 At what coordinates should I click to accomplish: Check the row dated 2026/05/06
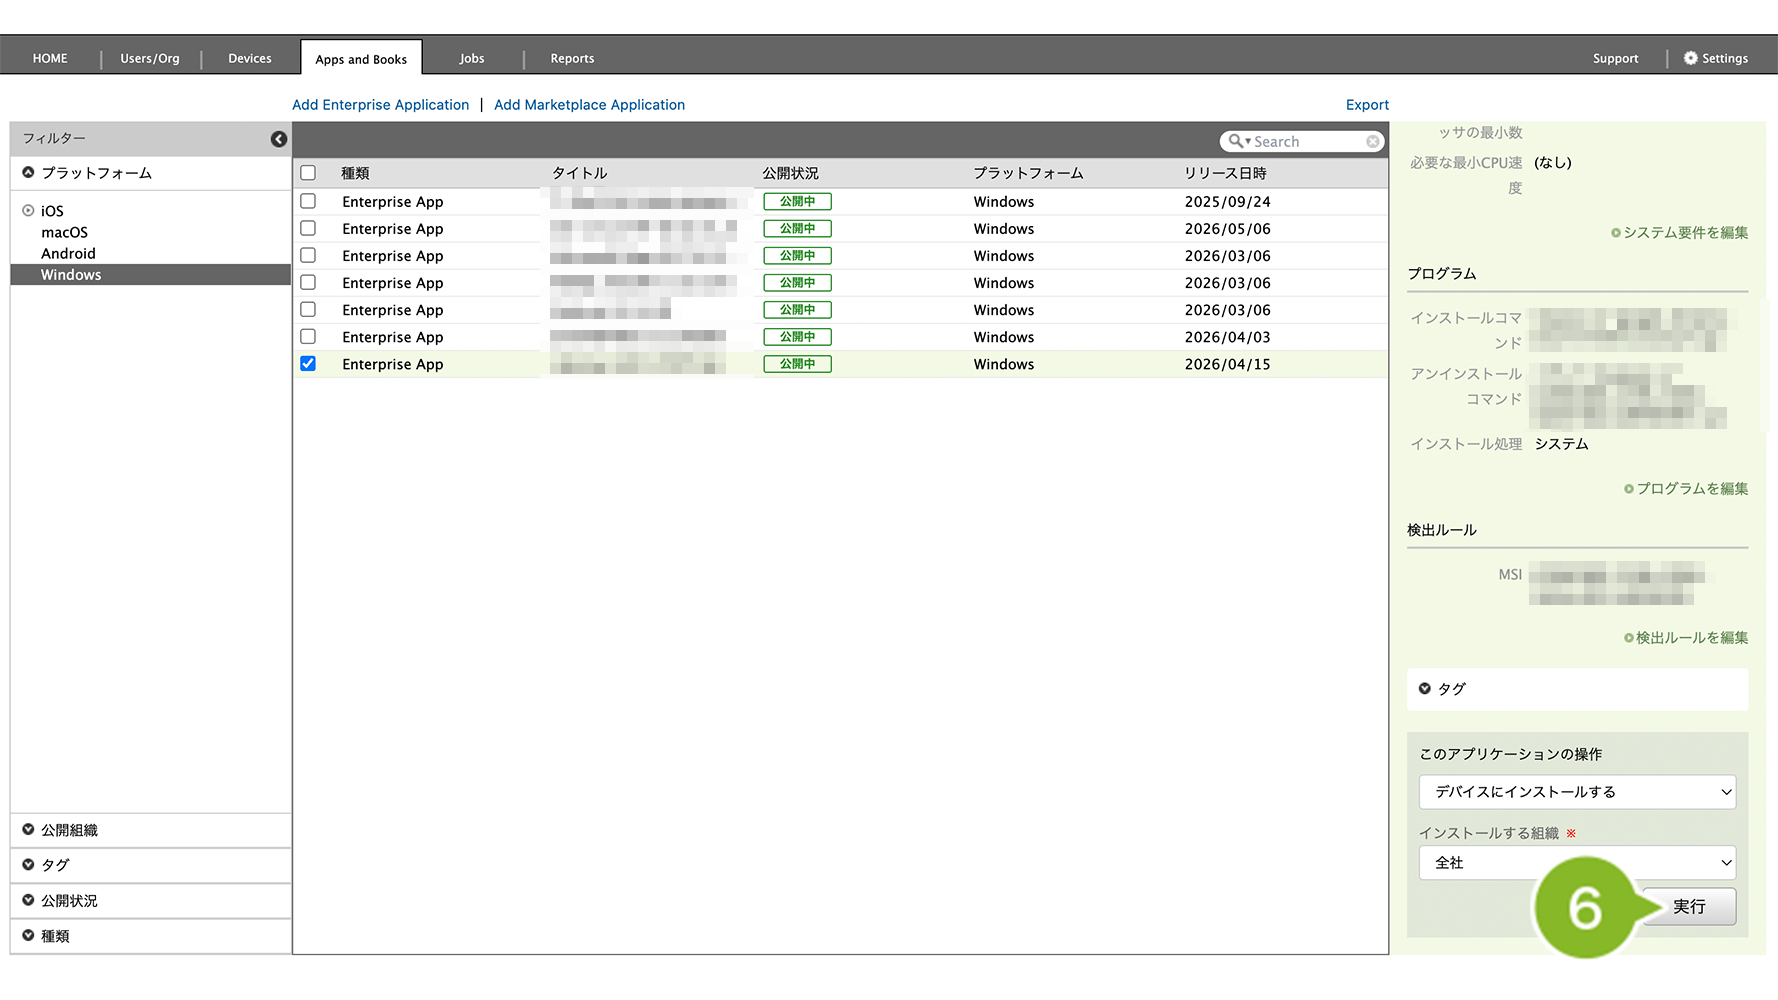308,228
